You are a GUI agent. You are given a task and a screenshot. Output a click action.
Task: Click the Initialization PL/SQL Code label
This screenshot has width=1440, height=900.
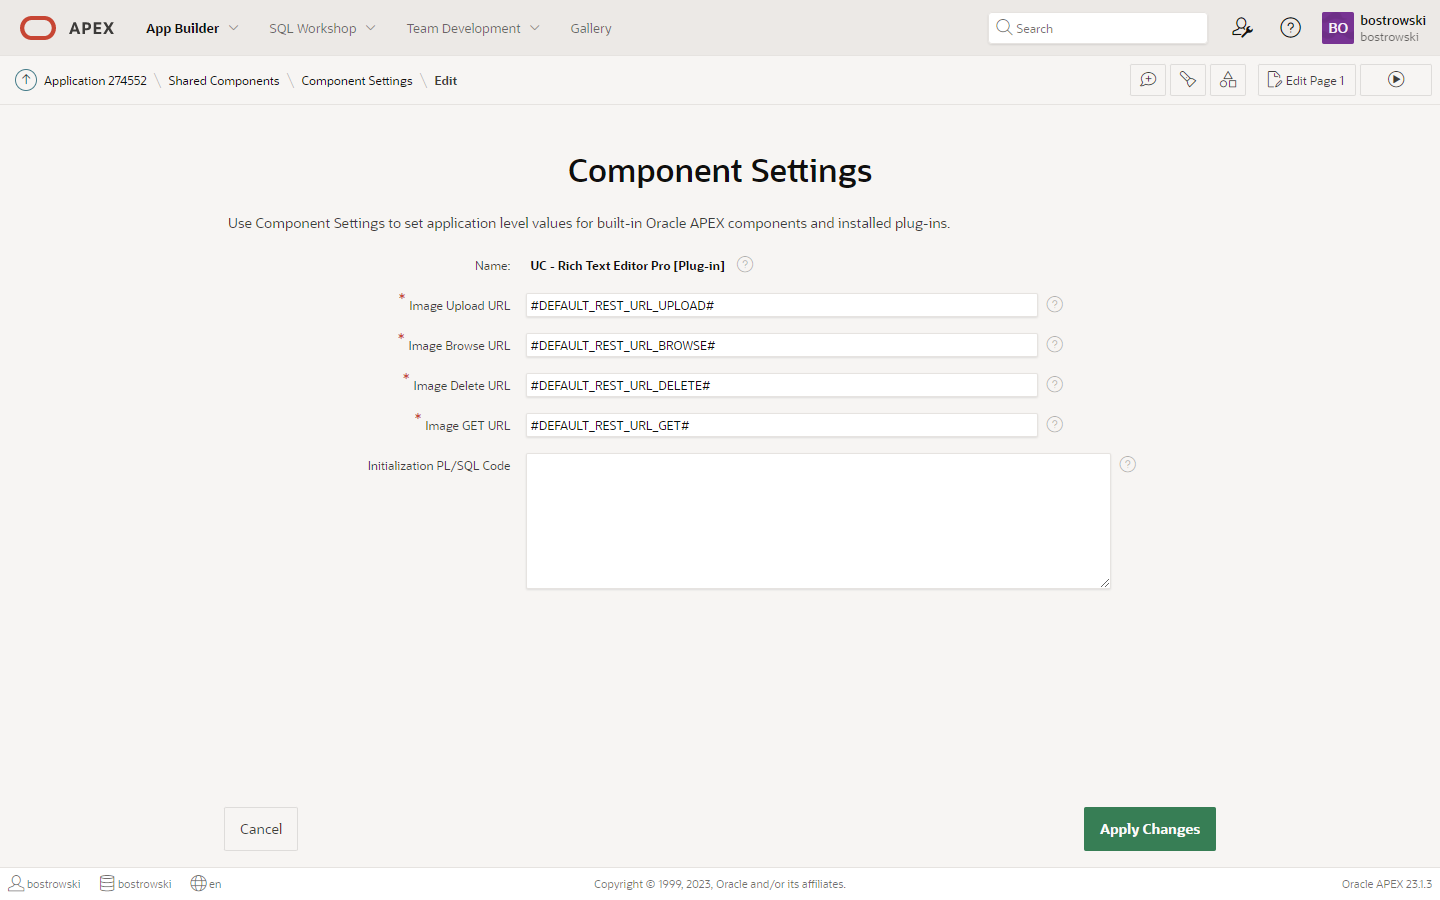pyautogui.click(x=439, y=466)
